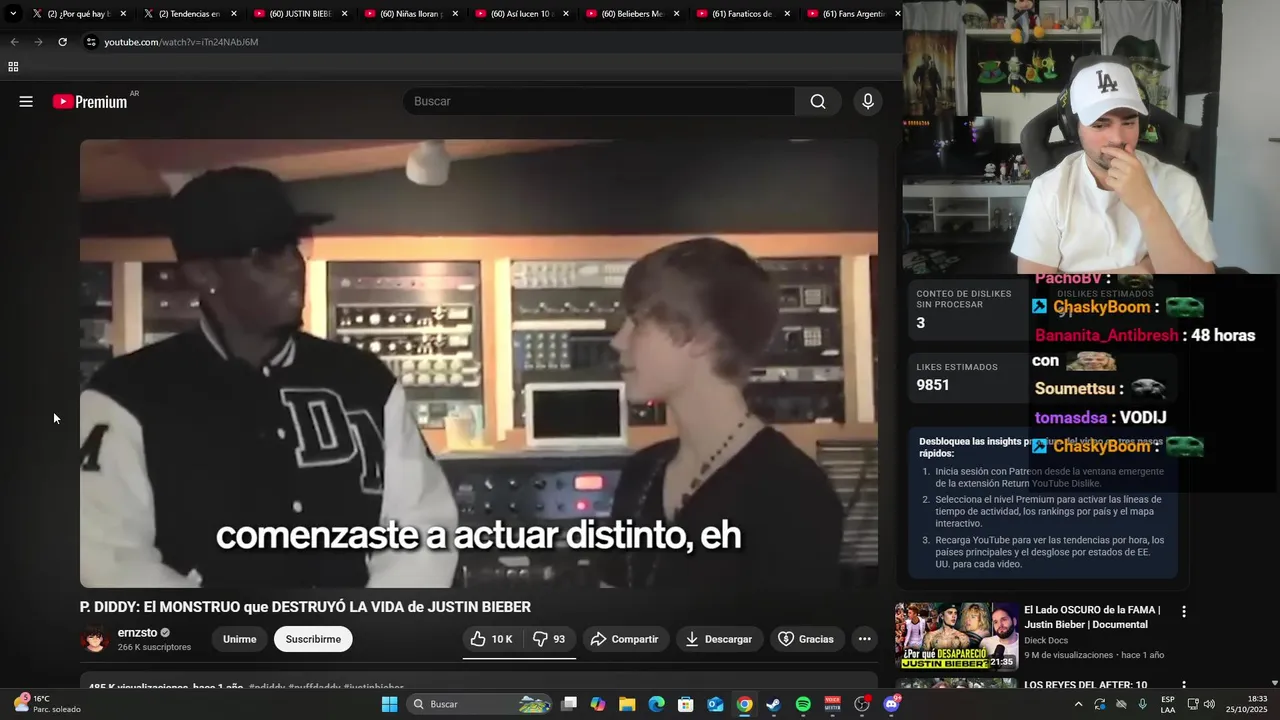Subscribe with the Suscribirme button
1280x720 pixels.
(313, 639)
